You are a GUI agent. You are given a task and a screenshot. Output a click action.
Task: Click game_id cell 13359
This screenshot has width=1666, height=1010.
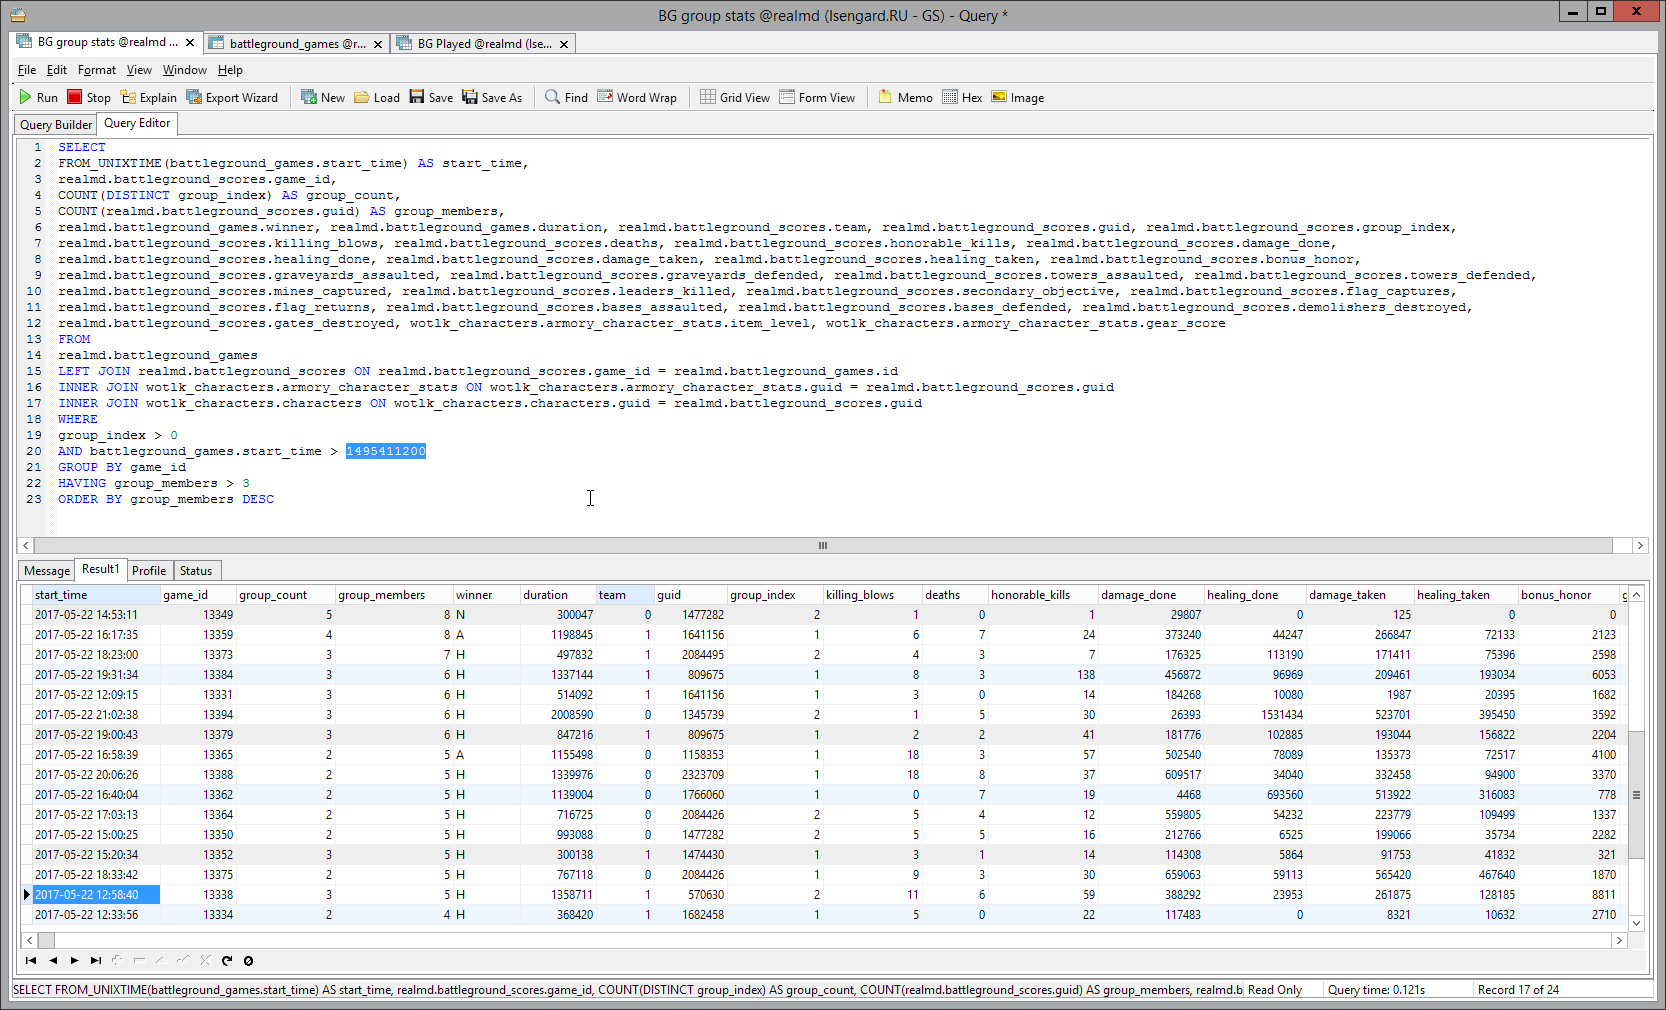198,635
